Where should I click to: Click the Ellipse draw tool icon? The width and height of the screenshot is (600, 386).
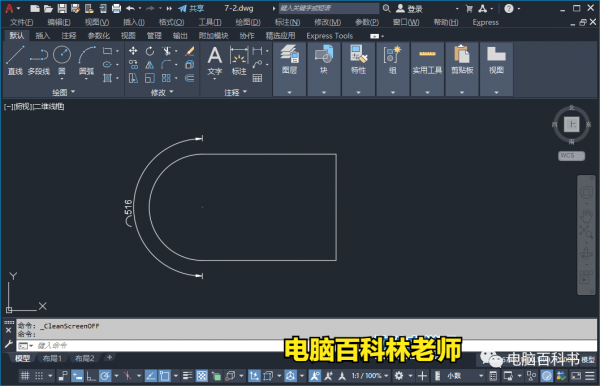point(108,64)
